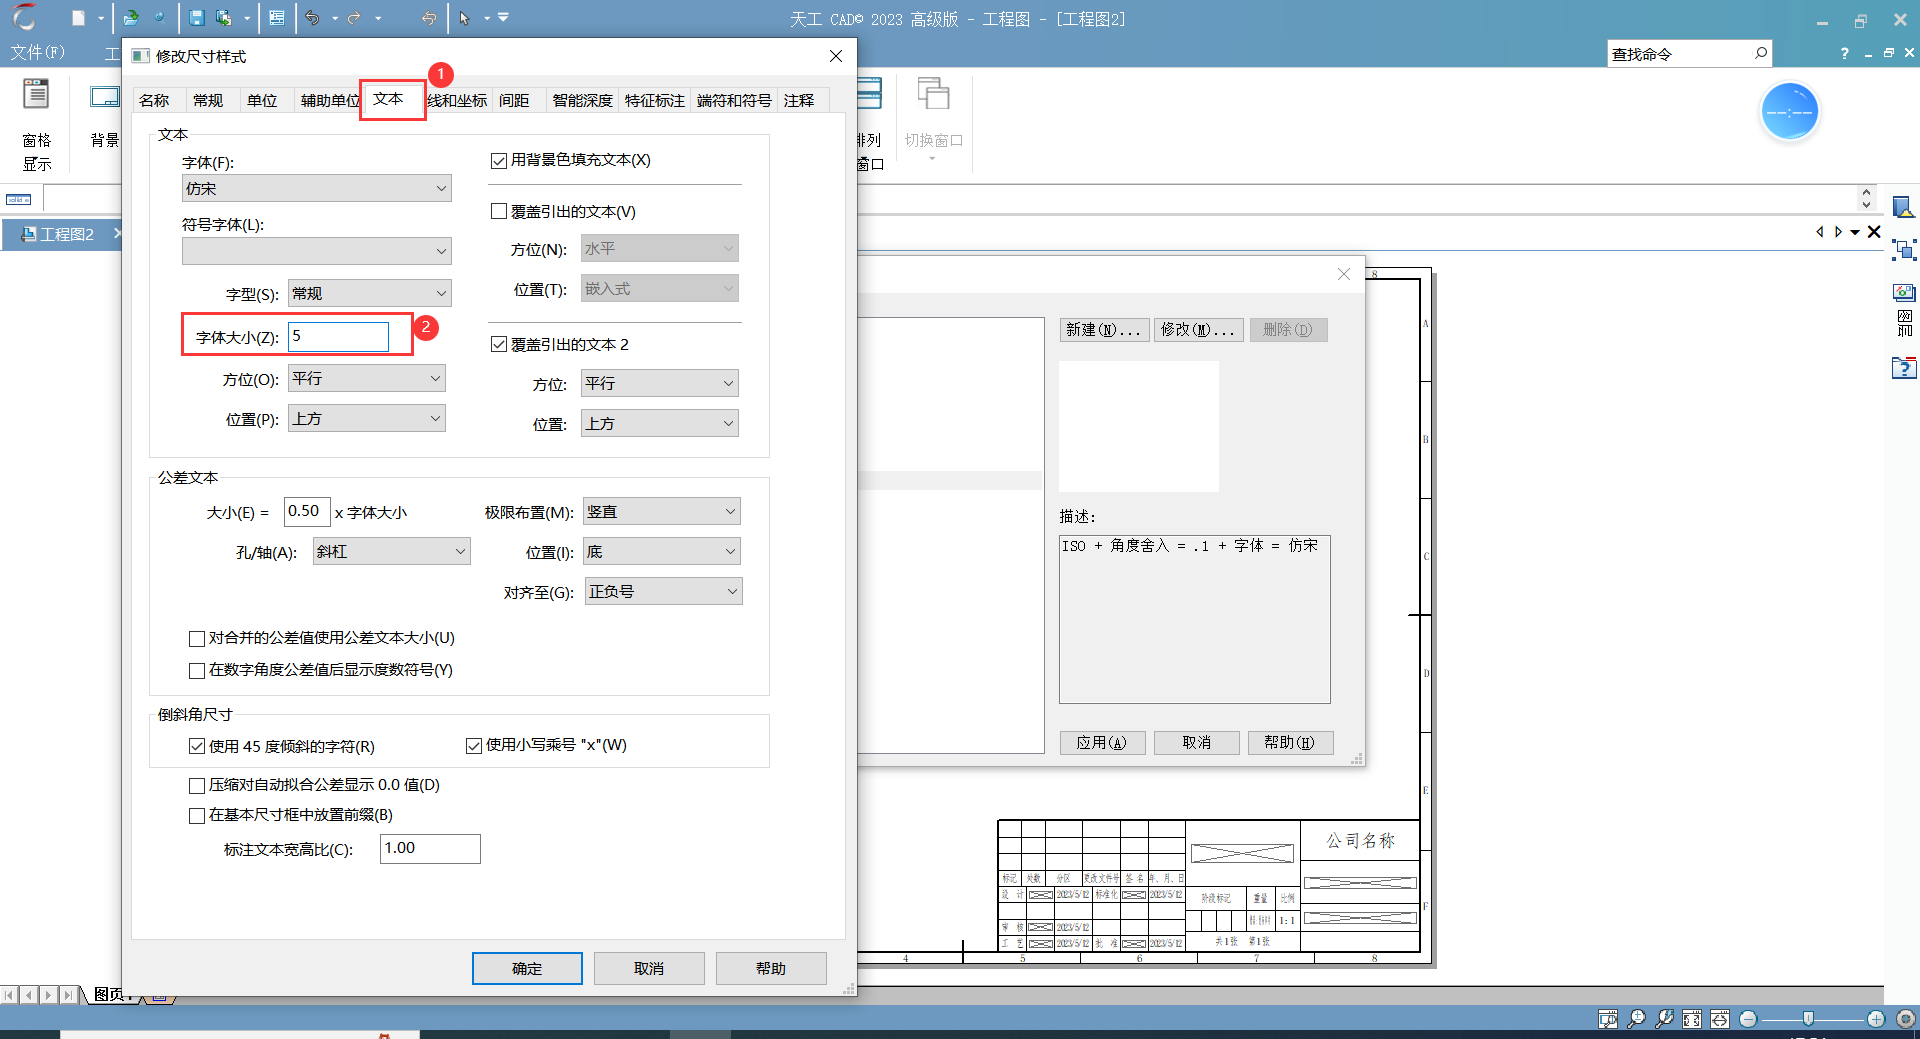1920x1039 pixels.
Task: Toggle 使用 45 度倾斜的字符 checkbox
Action: (x=197, y=747)
